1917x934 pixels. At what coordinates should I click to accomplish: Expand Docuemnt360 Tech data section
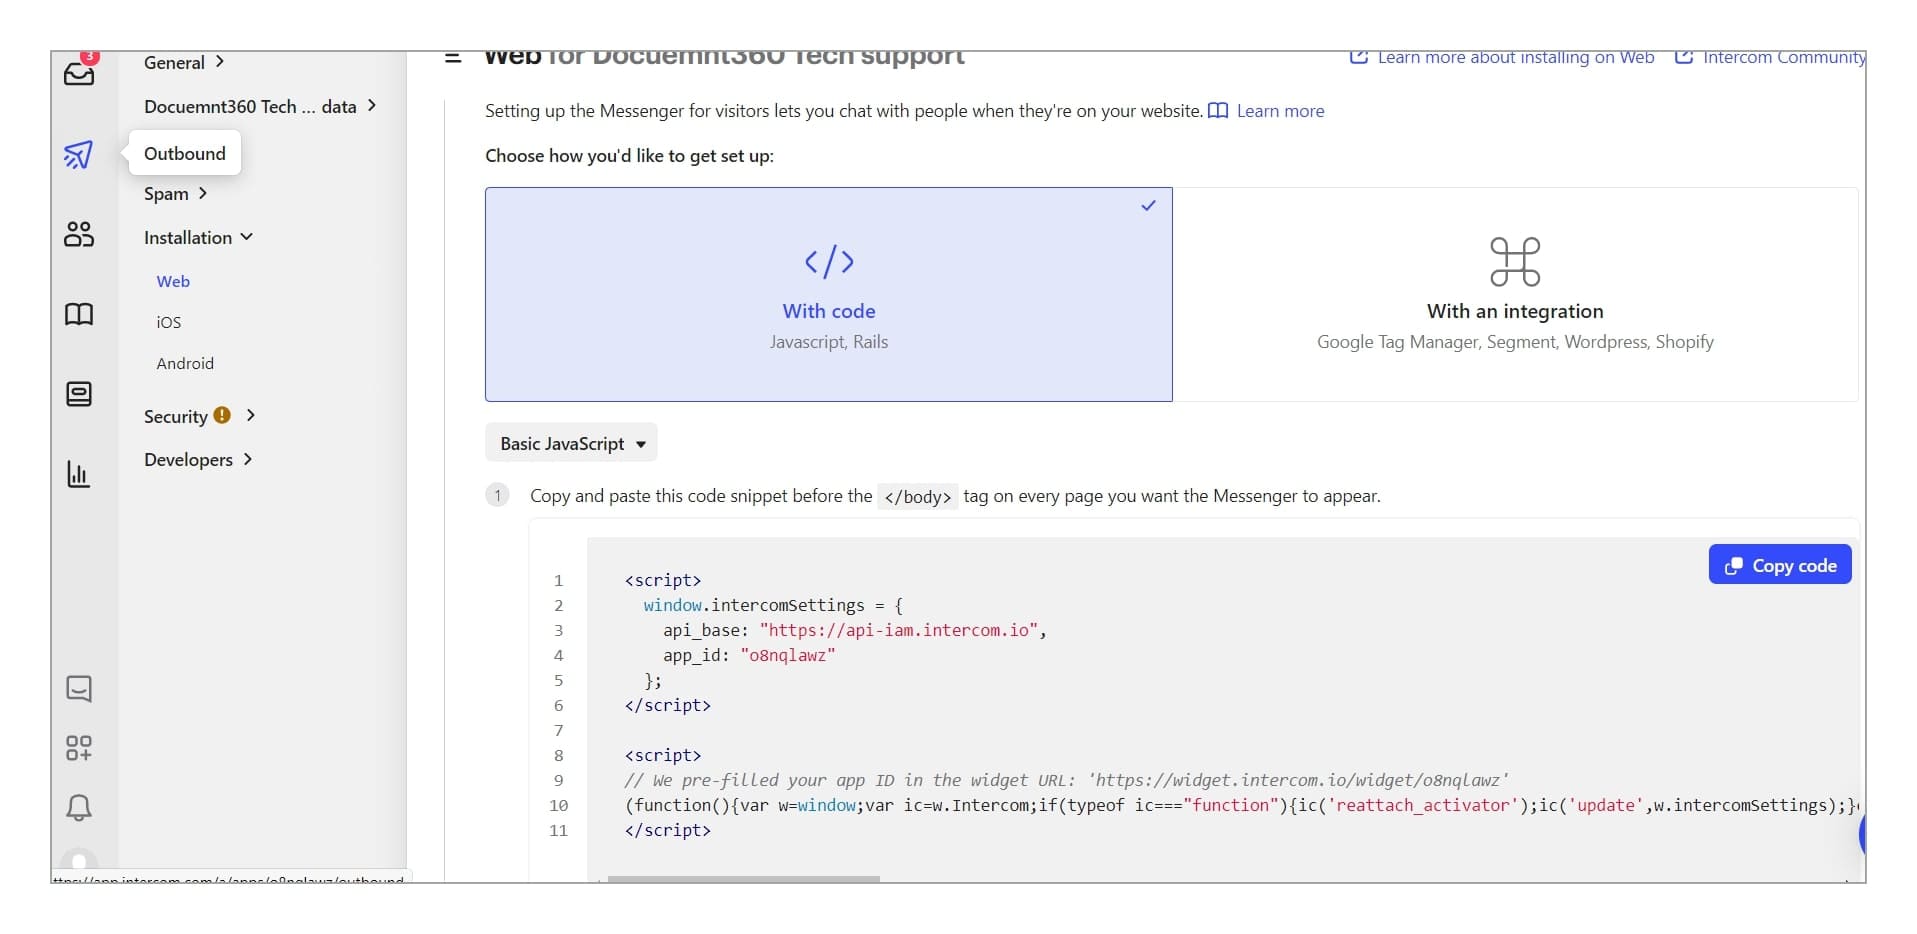pyautogui.click(x=260, y=106)
